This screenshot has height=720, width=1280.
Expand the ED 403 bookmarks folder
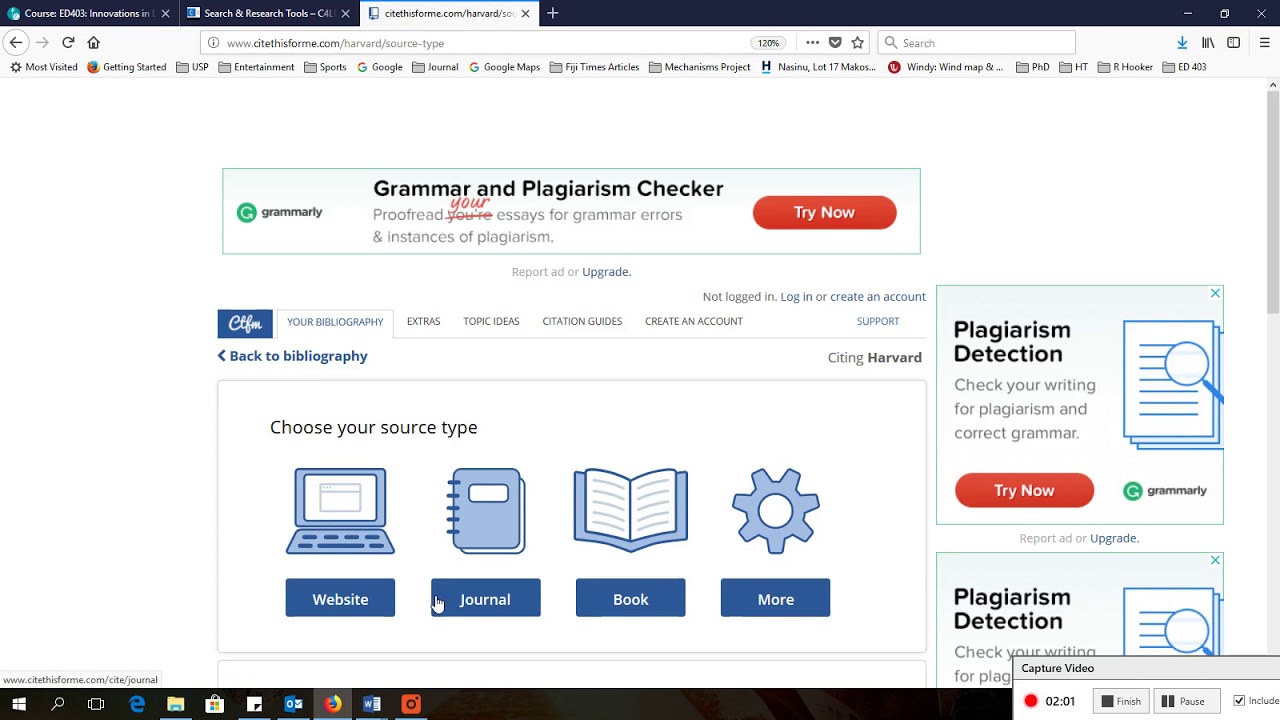point(1184,67)
